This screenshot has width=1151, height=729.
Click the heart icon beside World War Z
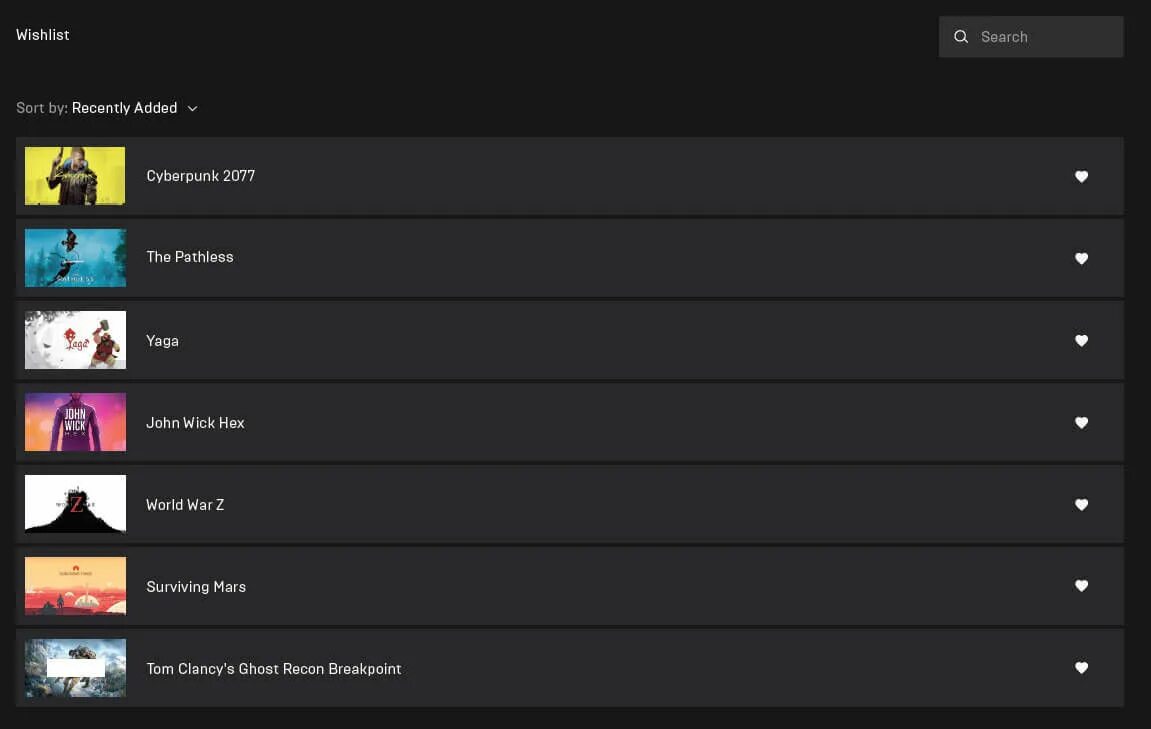click(x=1081, y=504)
